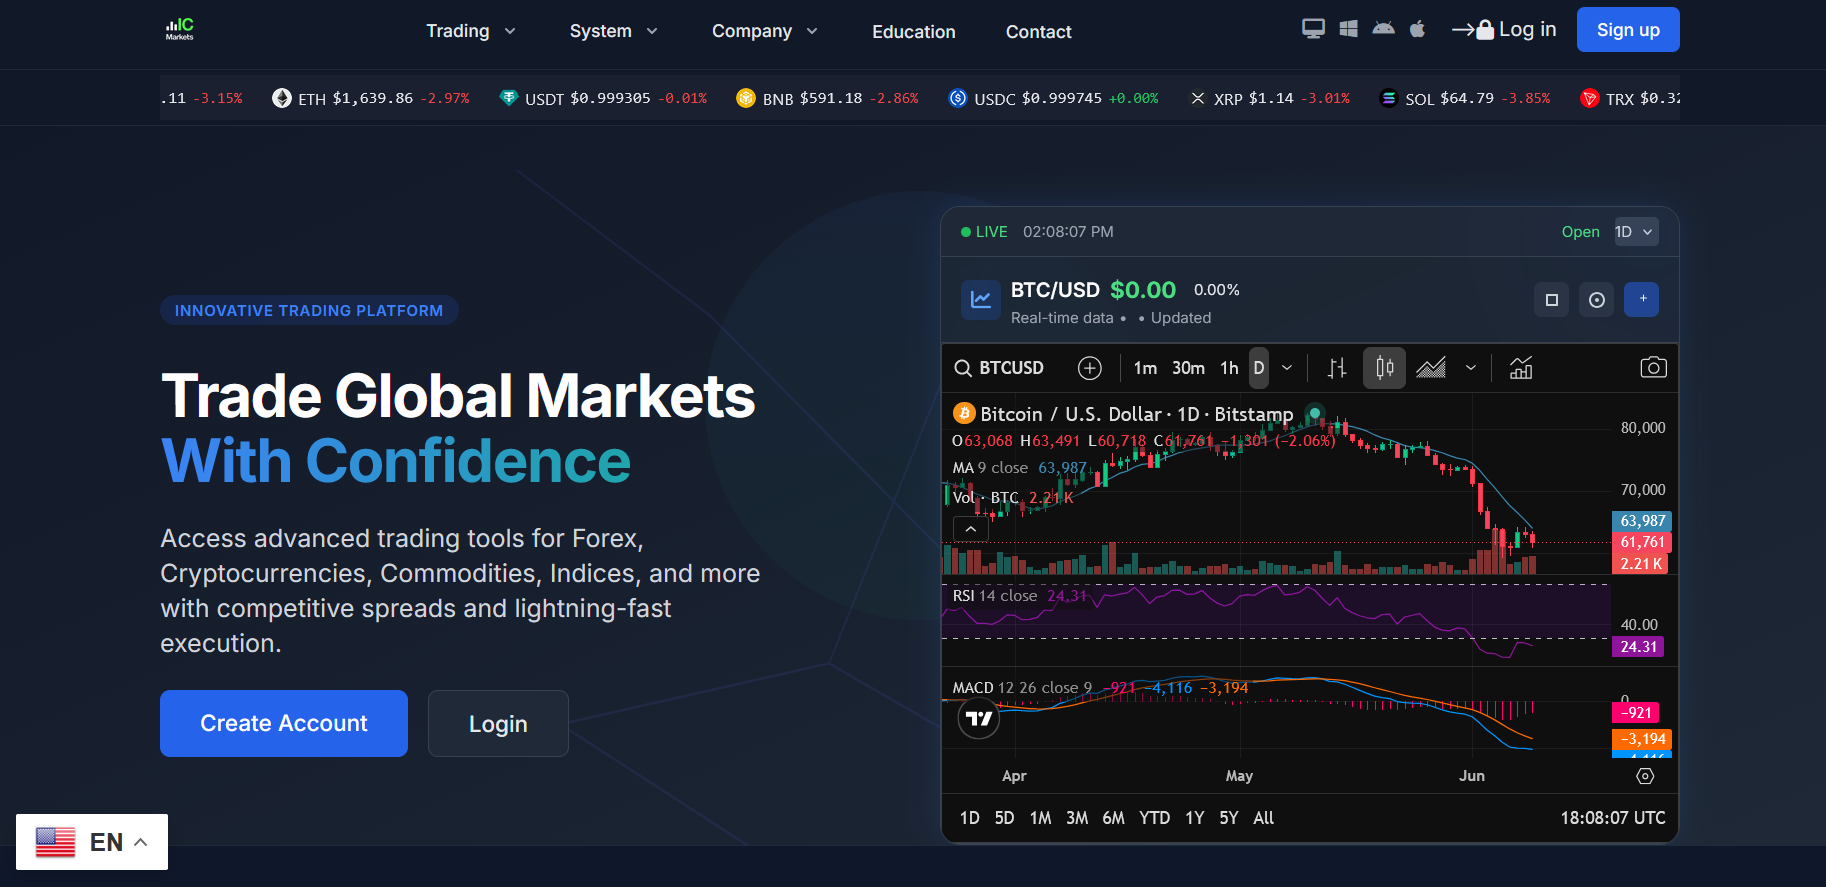
Task: Select the 3M date range tab
Action: click(1077, 818)
